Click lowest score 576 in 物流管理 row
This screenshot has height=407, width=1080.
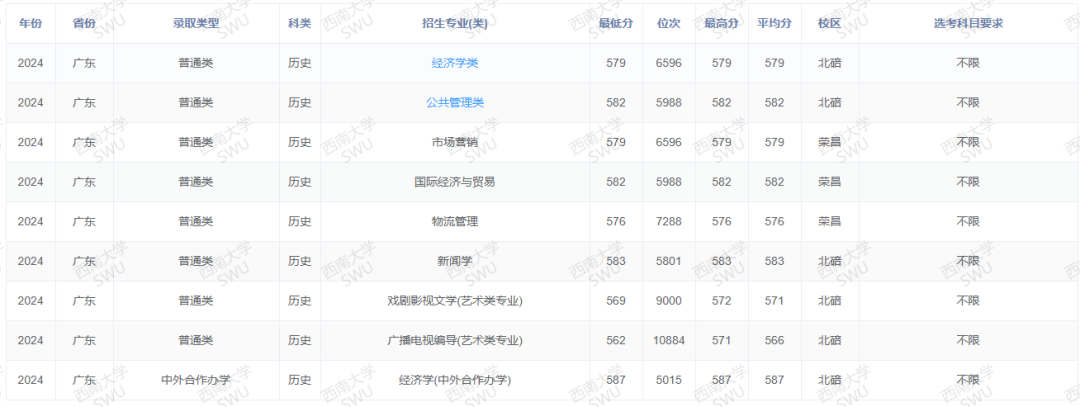[616, 222]
